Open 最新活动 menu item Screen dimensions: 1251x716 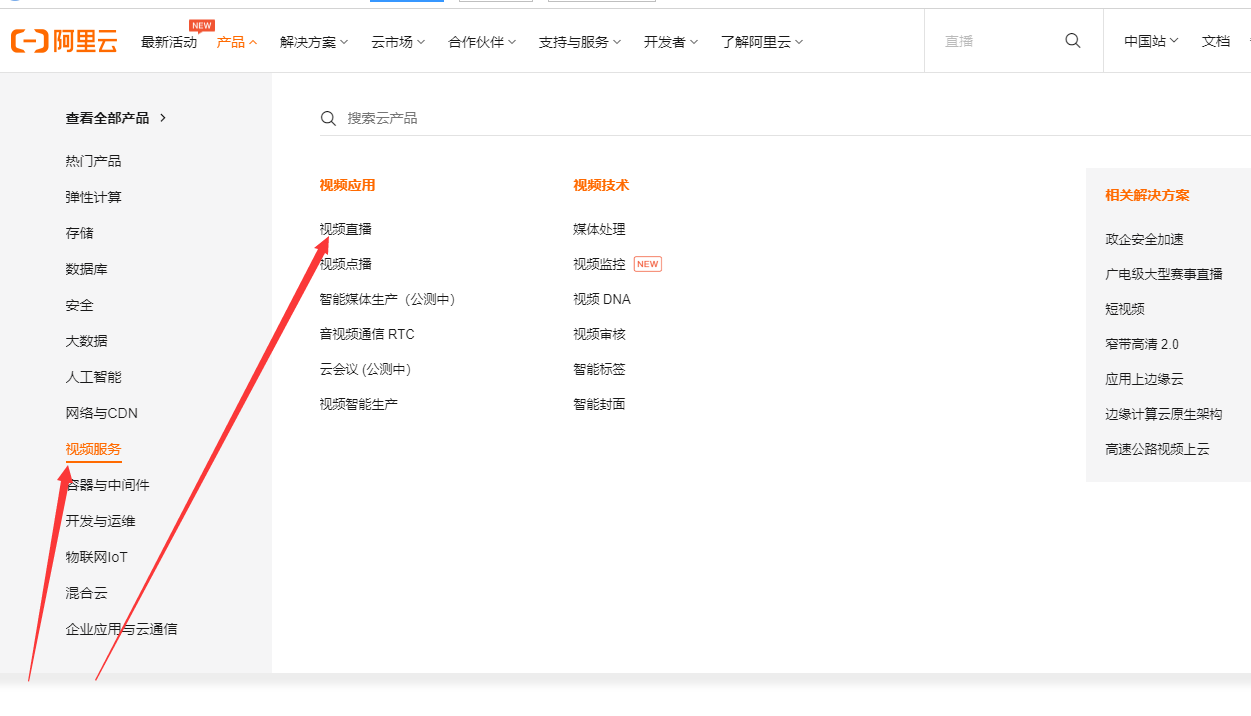point(169,42)
